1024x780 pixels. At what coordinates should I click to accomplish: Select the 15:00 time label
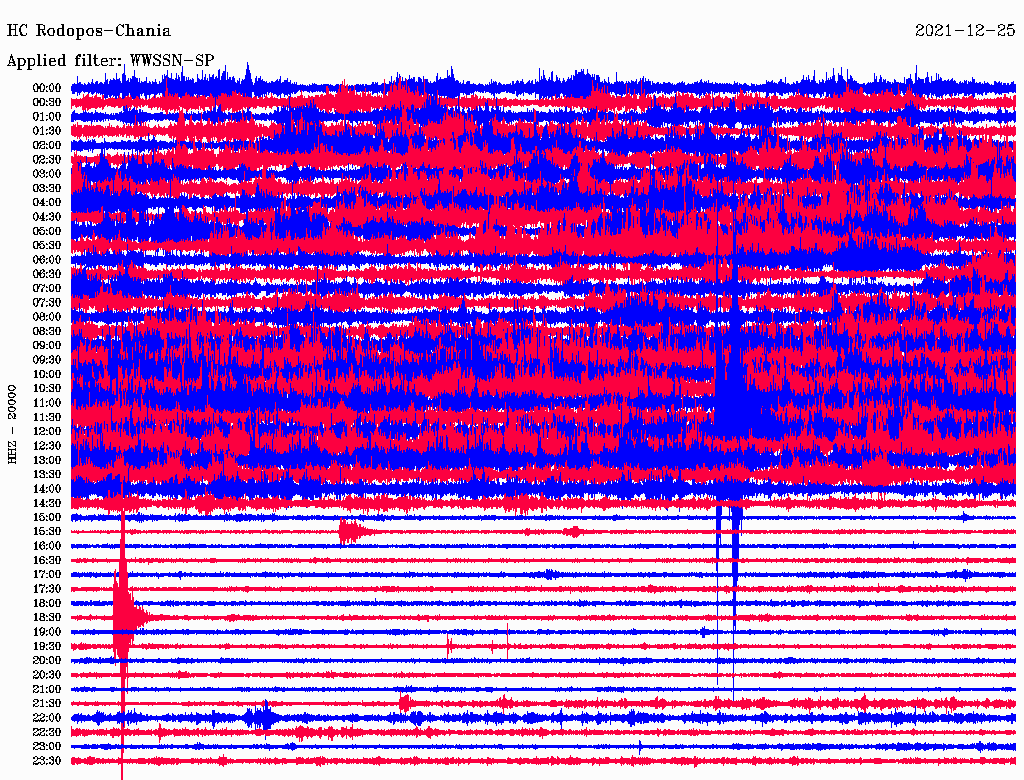click(47, 517)
